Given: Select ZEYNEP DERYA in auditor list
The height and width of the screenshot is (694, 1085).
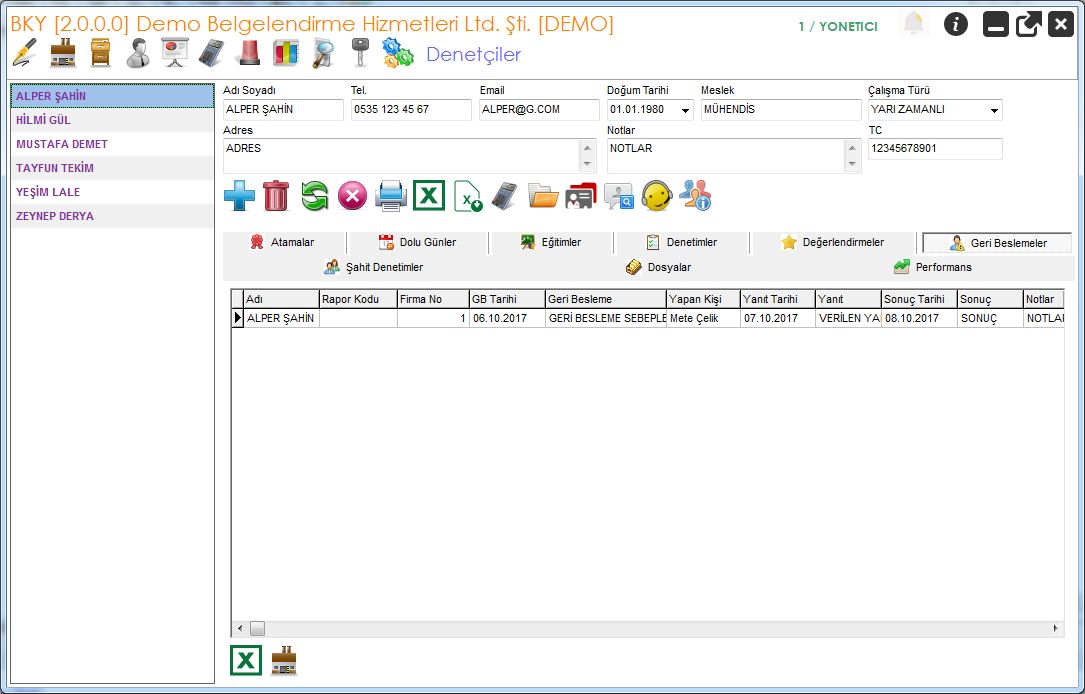Looking at the screenshot, I should 112,216.
